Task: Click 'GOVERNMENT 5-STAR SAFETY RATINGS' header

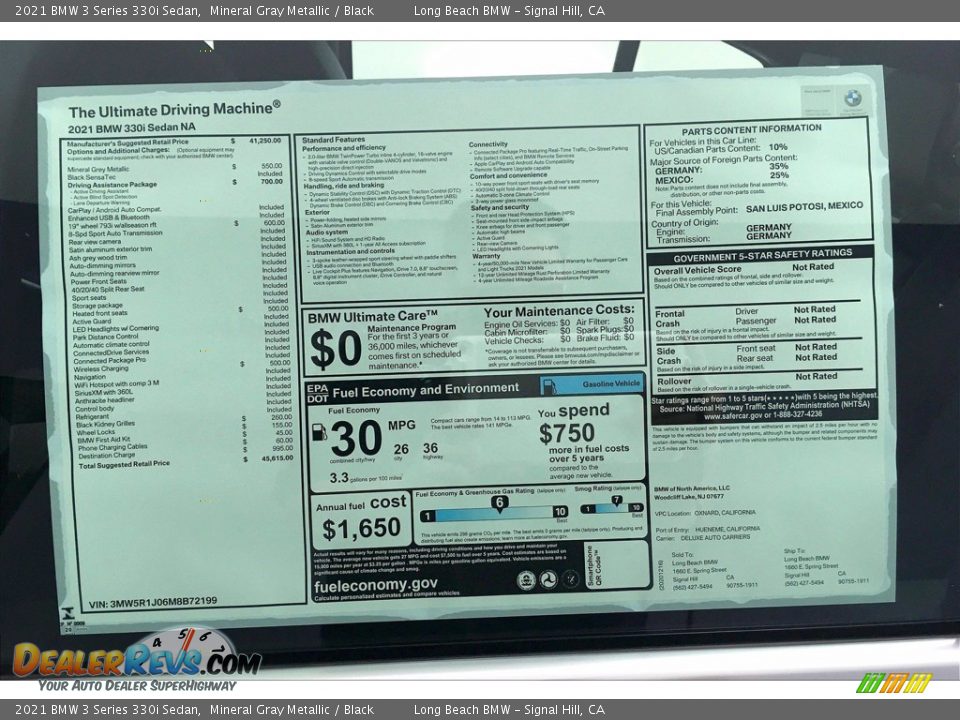Action: 762,255
